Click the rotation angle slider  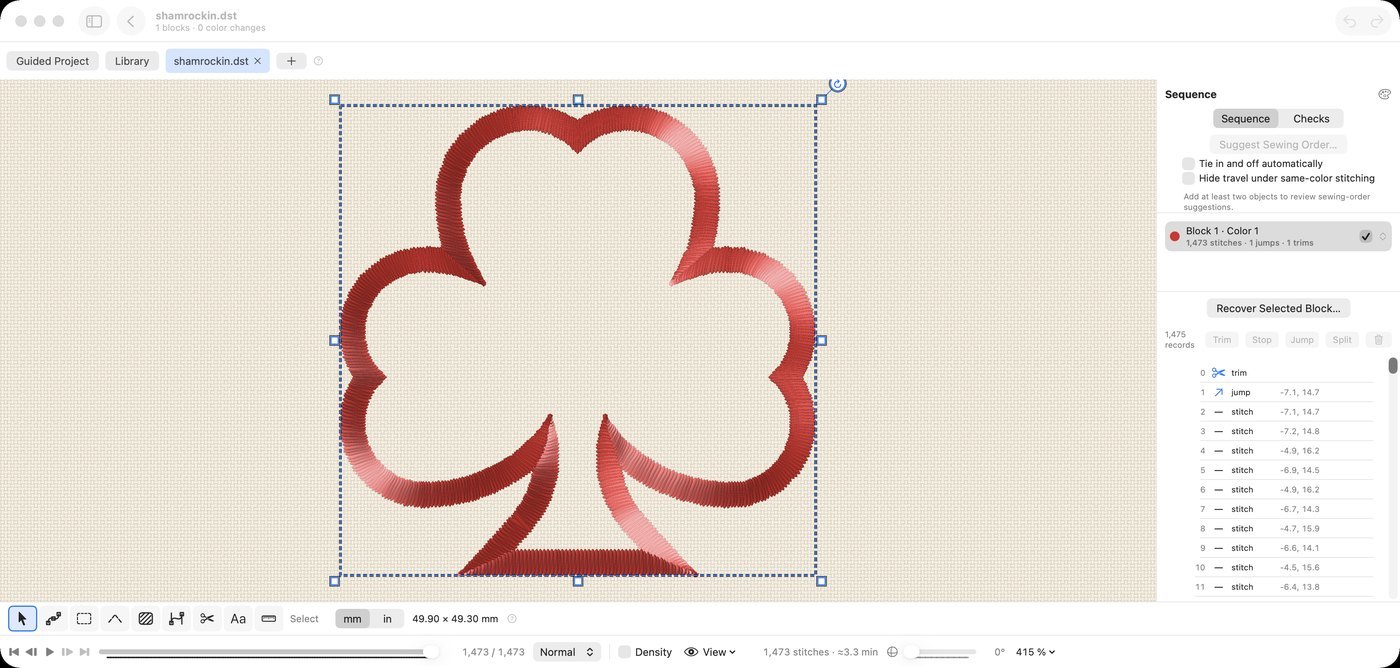point(939,652)
